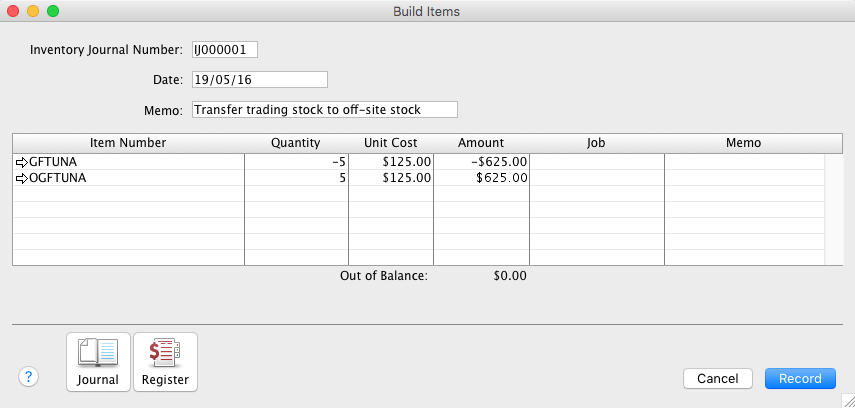The width and height of the screenshot is (855, 408).
Task: Click the Date field
Action: (259, 79)
